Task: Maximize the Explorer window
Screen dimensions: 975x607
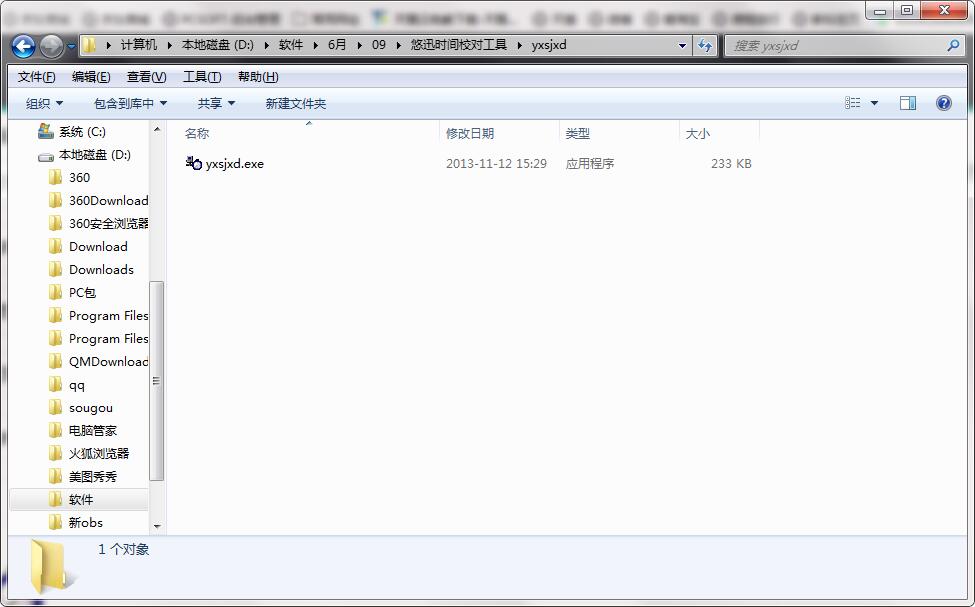Action: click(907, 11)
